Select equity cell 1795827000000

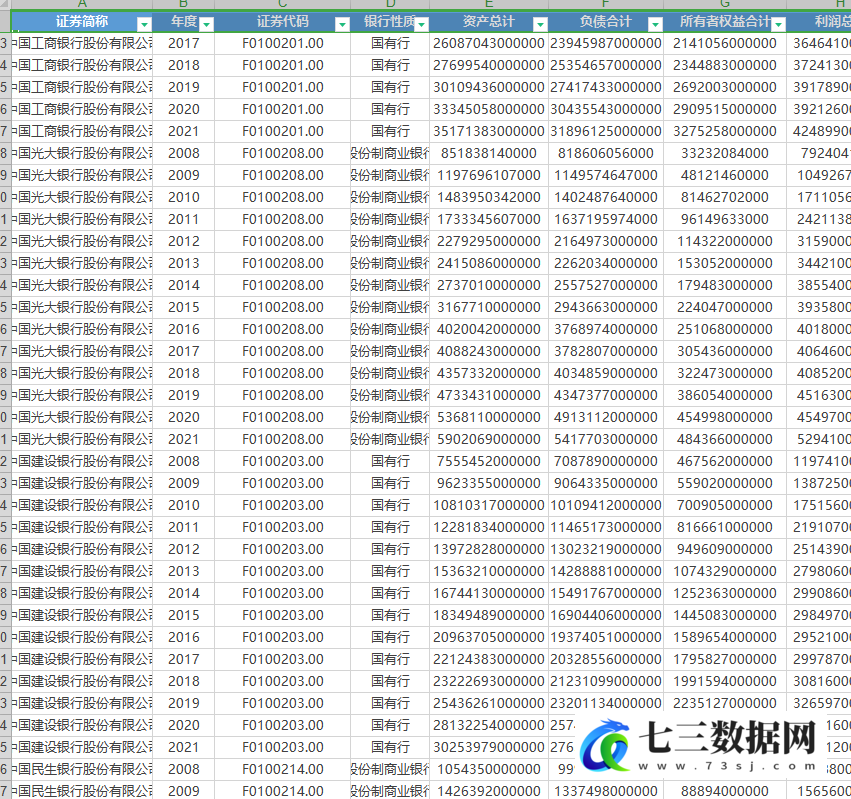click(725, 659)
